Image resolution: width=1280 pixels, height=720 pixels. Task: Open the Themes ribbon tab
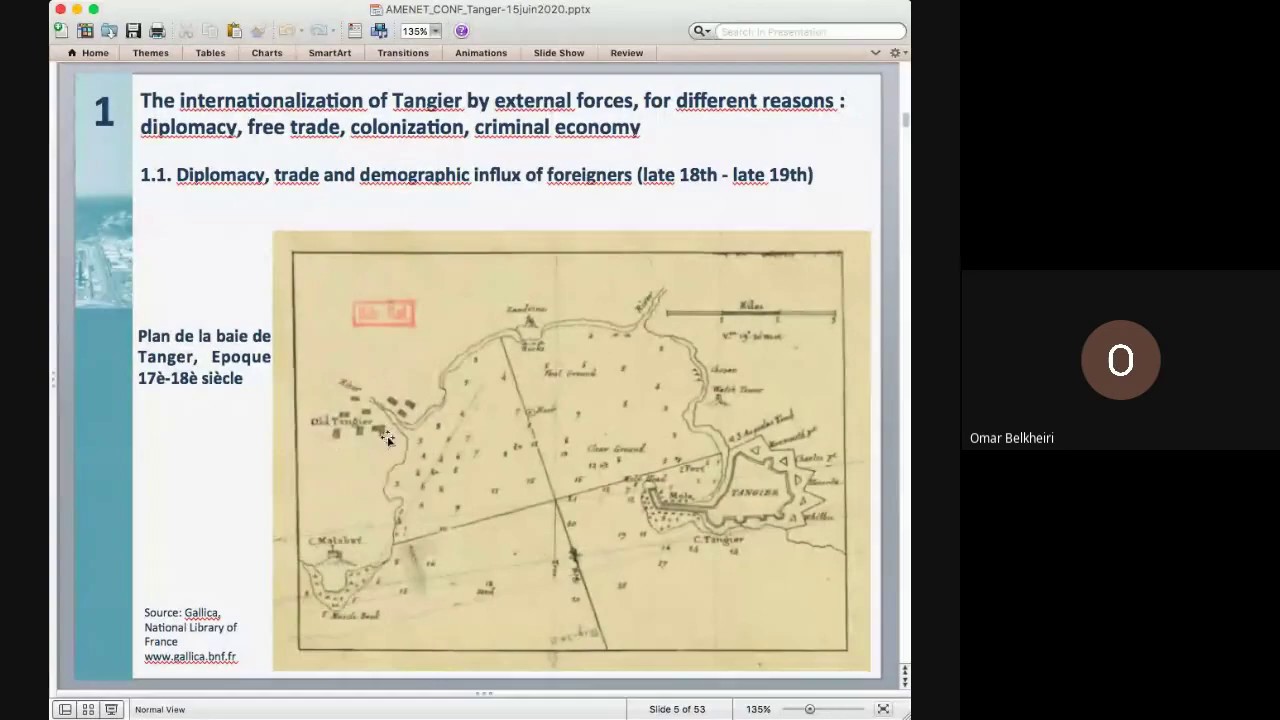point(151,53)
